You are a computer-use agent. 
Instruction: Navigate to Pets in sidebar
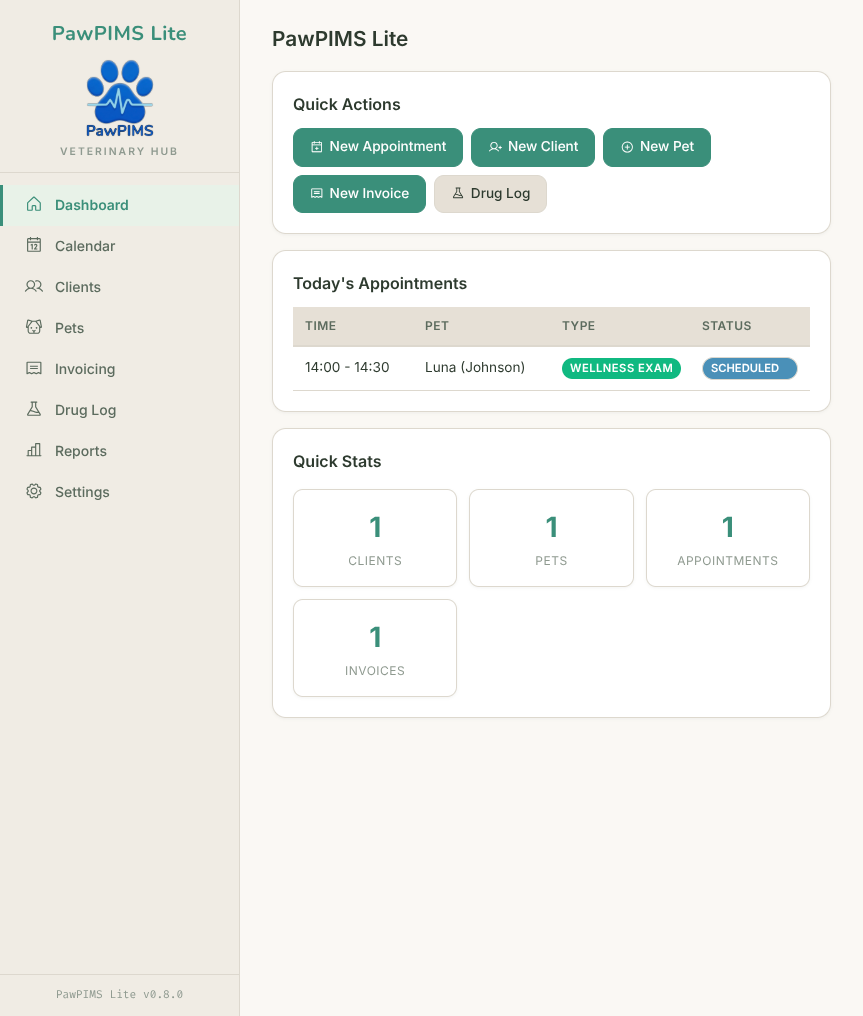pos(120,327)
